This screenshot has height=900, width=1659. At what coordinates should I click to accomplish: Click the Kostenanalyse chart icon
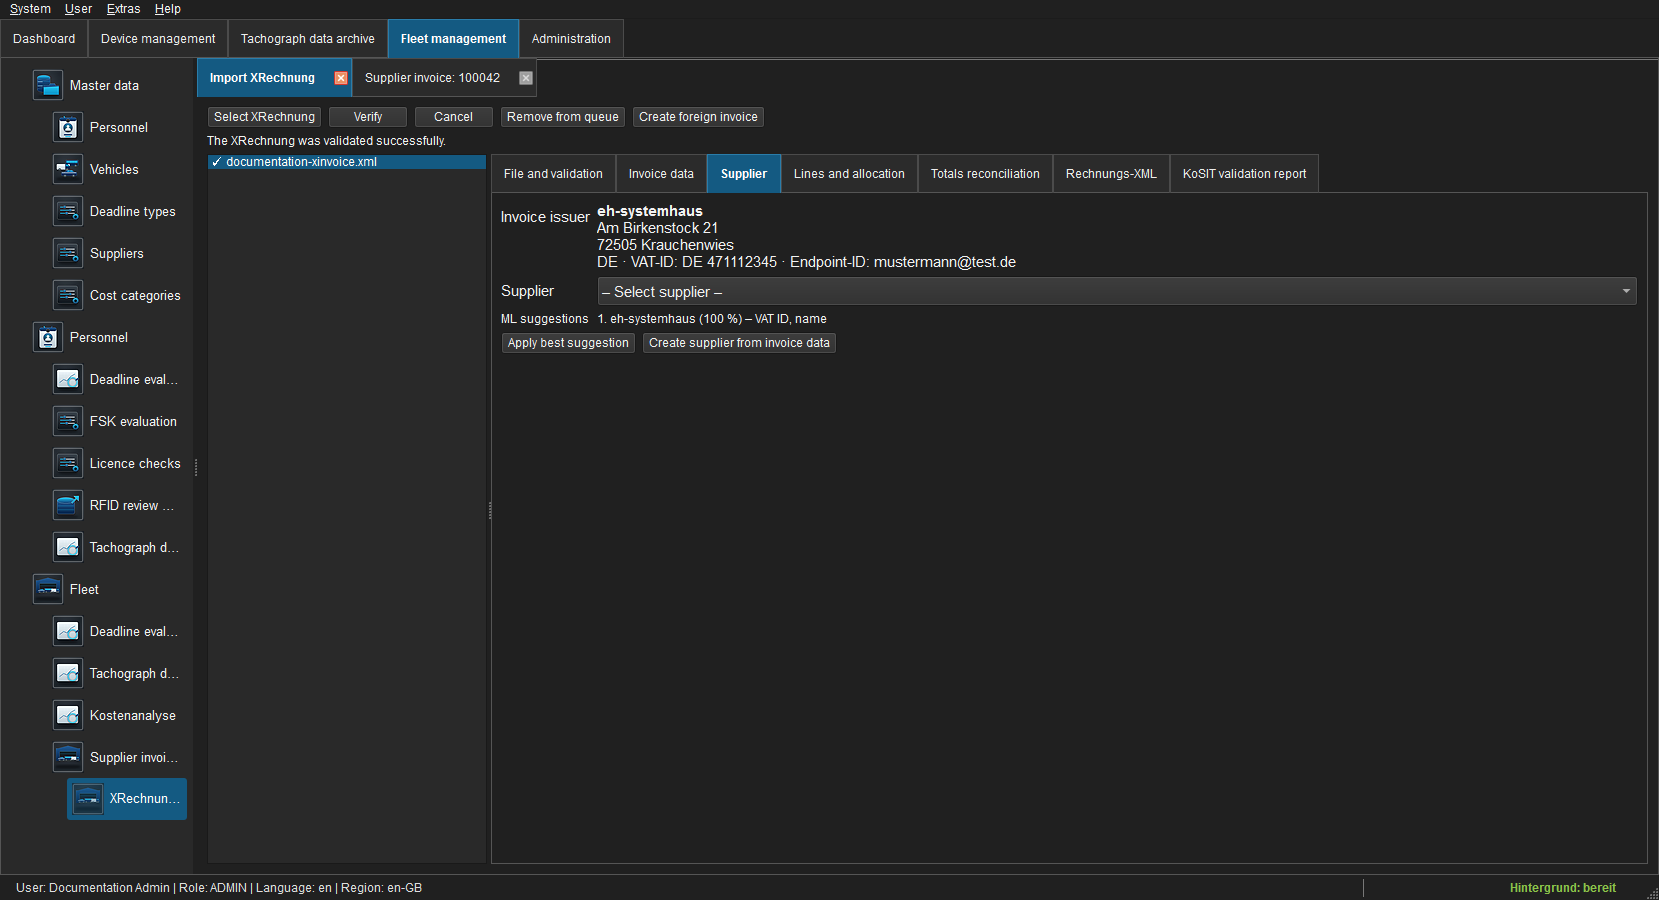[x=67, y=715]
